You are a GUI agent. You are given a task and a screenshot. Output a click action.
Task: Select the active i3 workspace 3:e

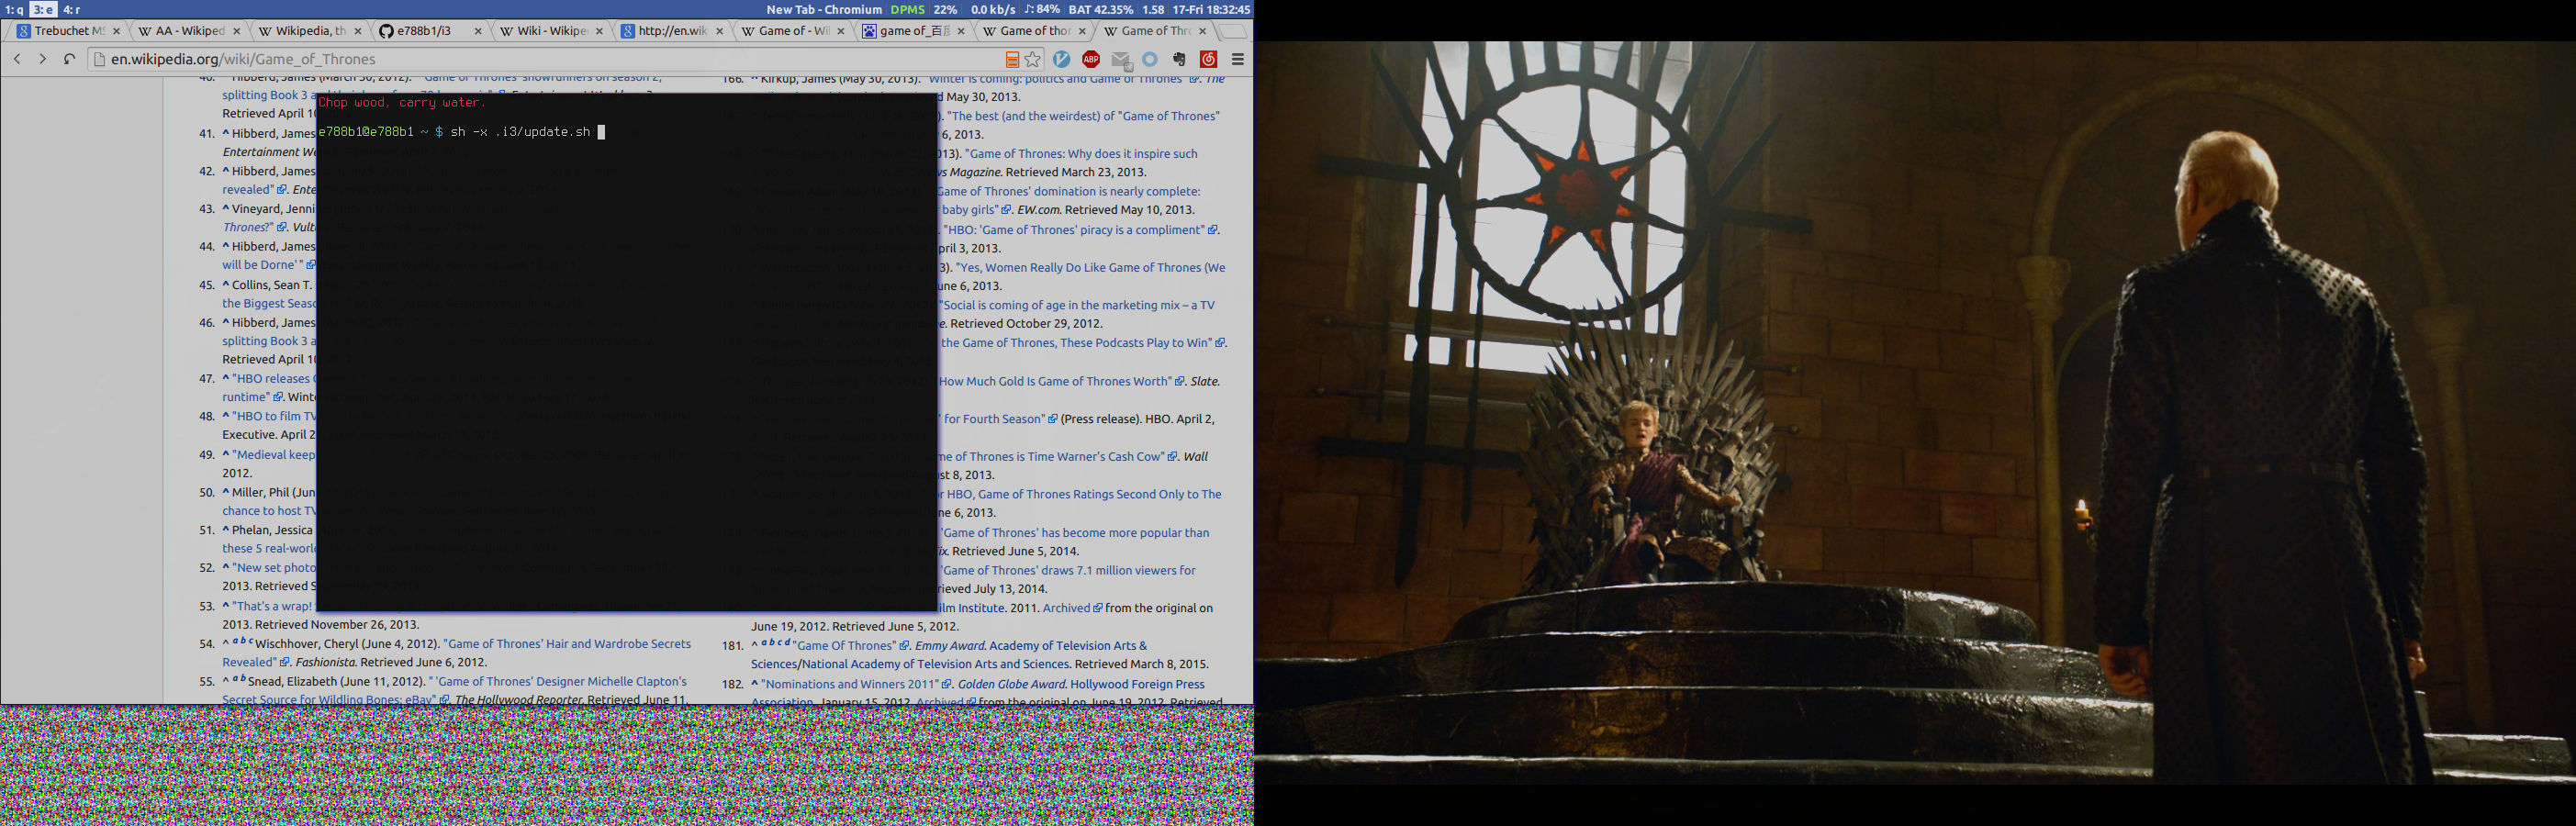coord(43,9)
